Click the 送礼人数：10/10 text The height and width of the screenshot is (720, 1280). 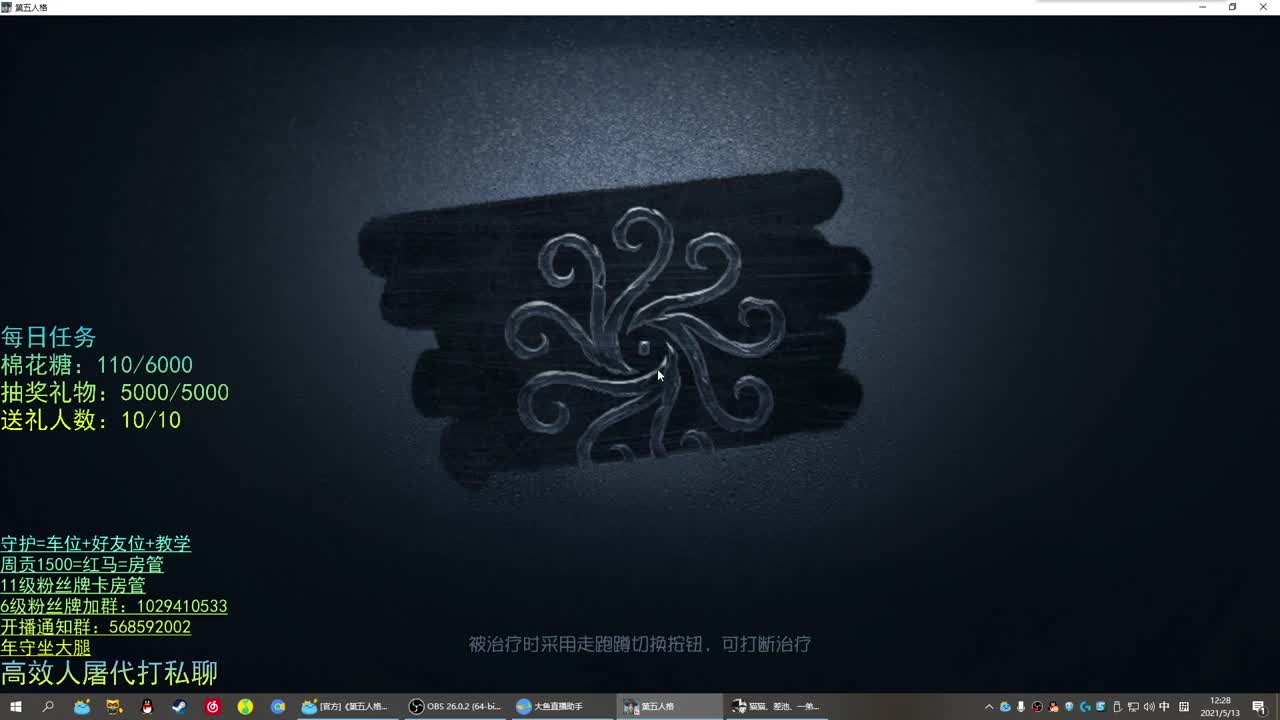pos(91,421)
